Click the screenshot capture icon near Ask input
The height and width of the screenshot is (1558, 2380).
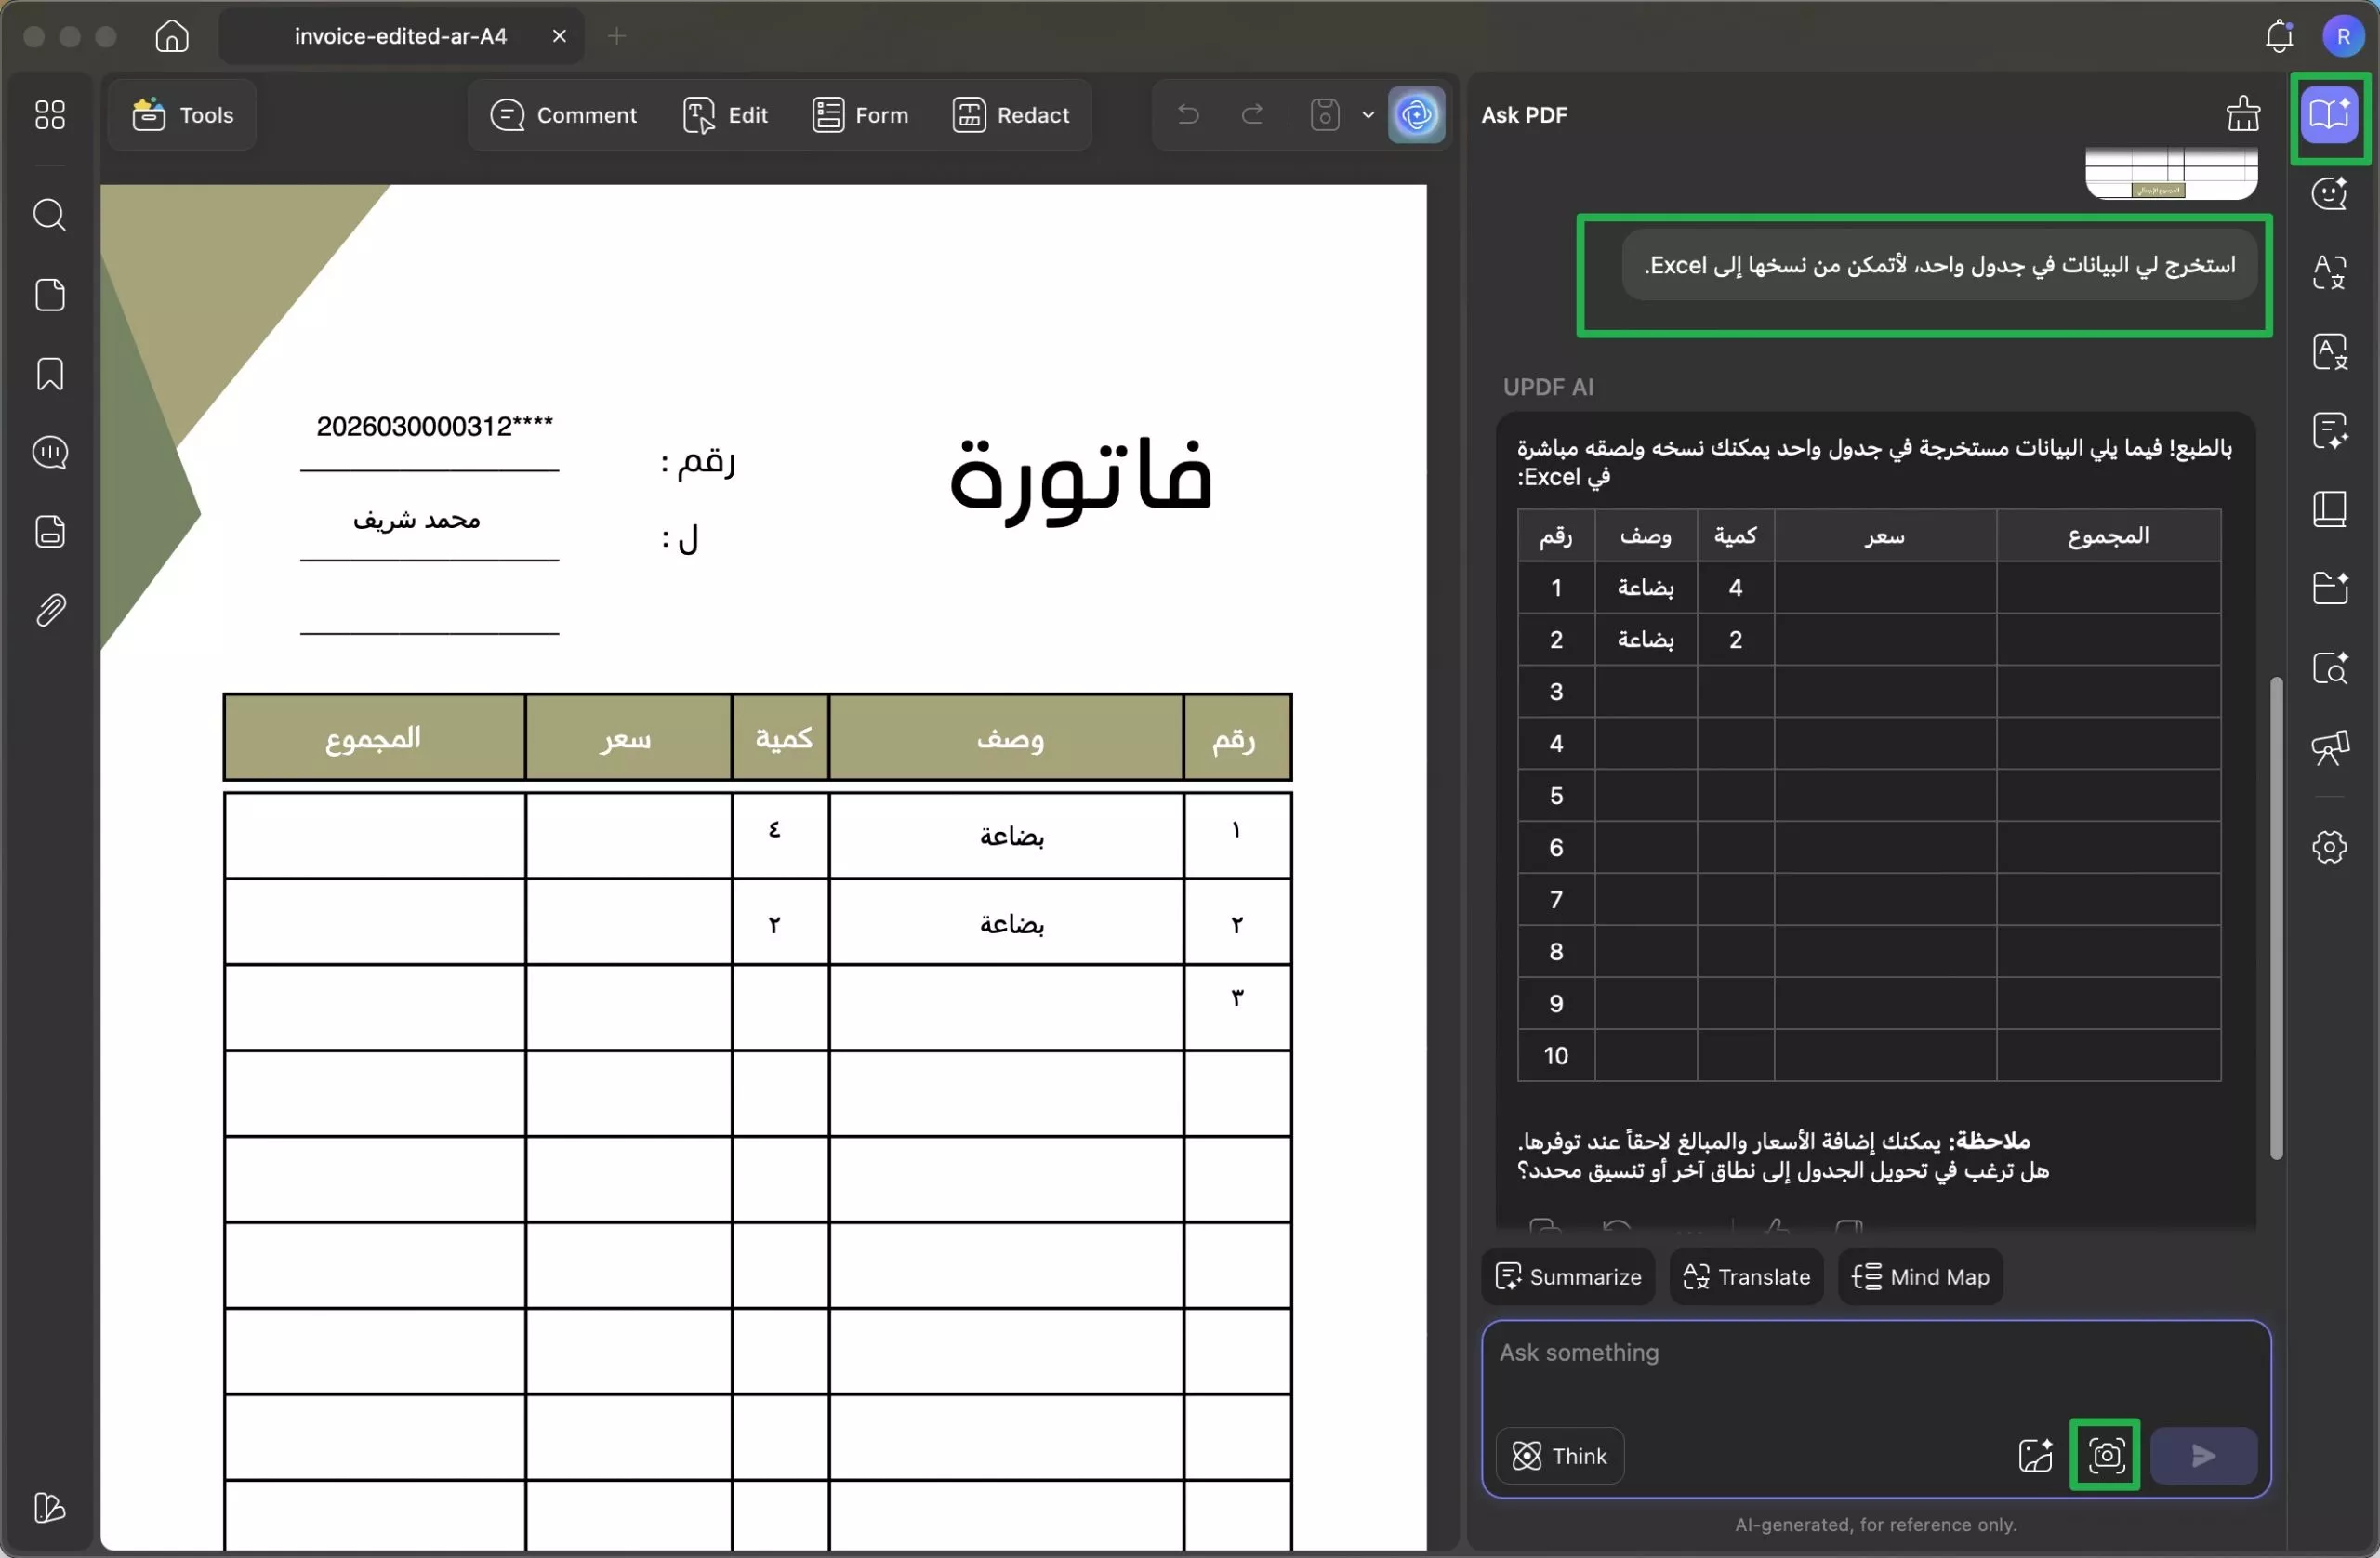[2105, 1455]
